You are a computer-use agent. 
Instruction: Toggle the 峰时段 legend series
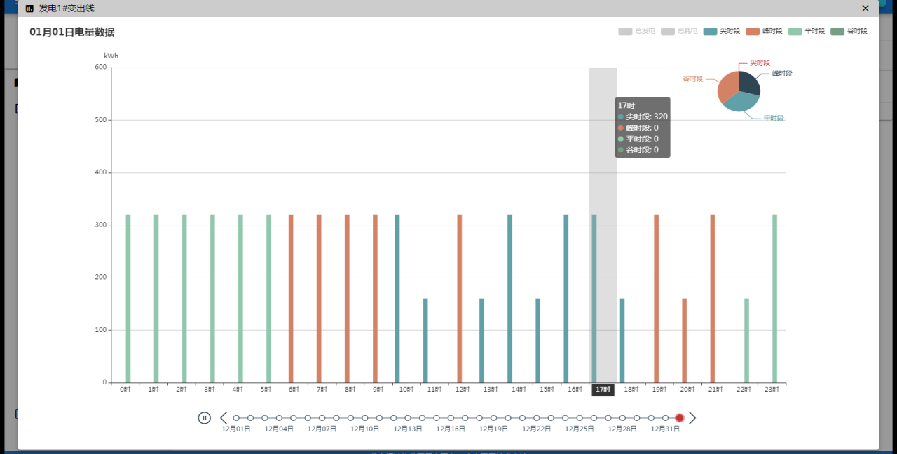(764, 31)
